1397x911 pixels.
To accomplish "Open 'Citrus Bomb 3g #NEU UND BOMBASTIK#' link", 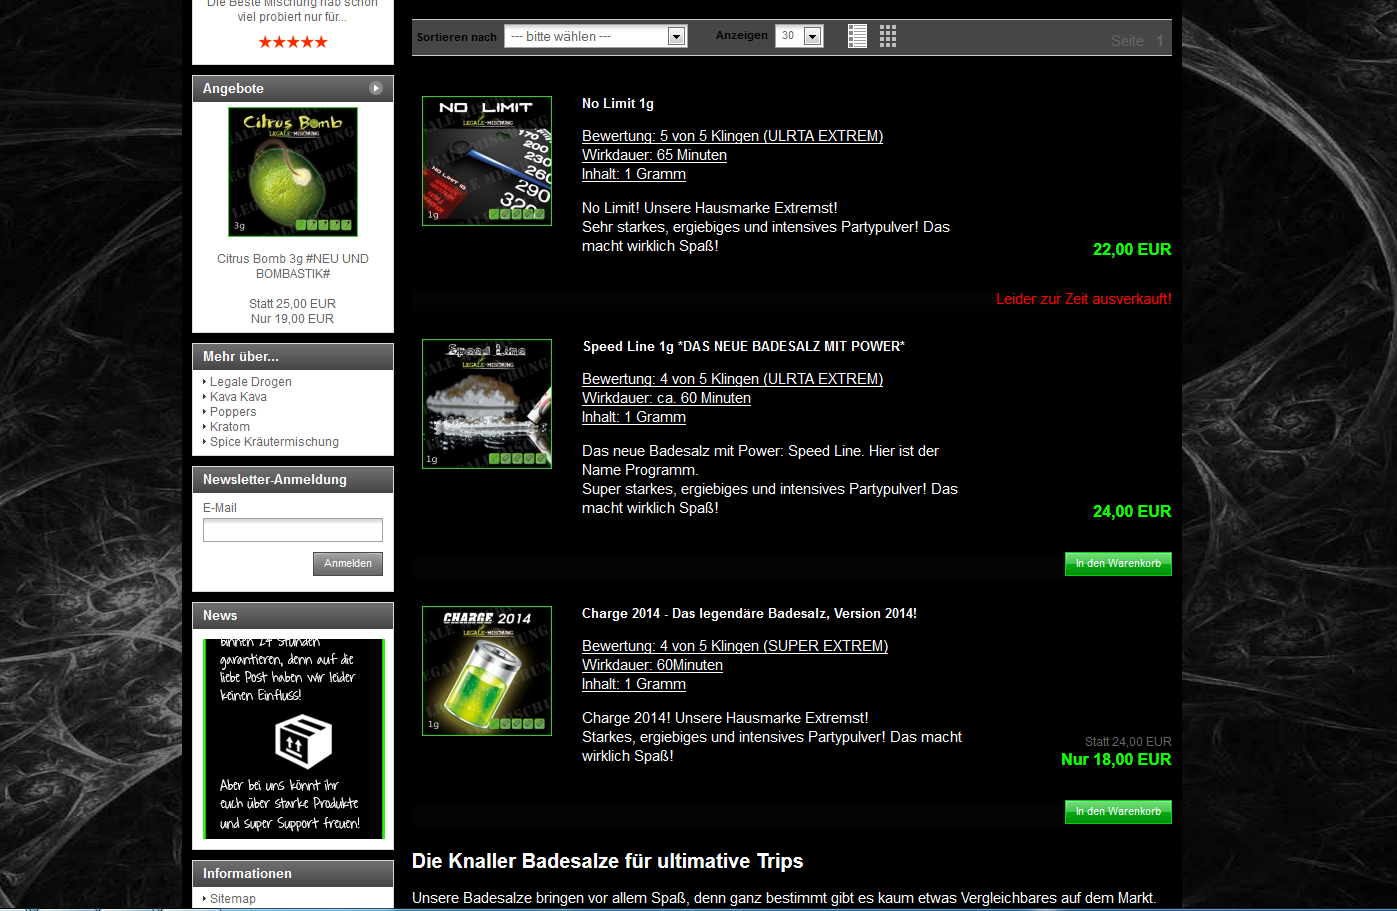I will (293, 266).
